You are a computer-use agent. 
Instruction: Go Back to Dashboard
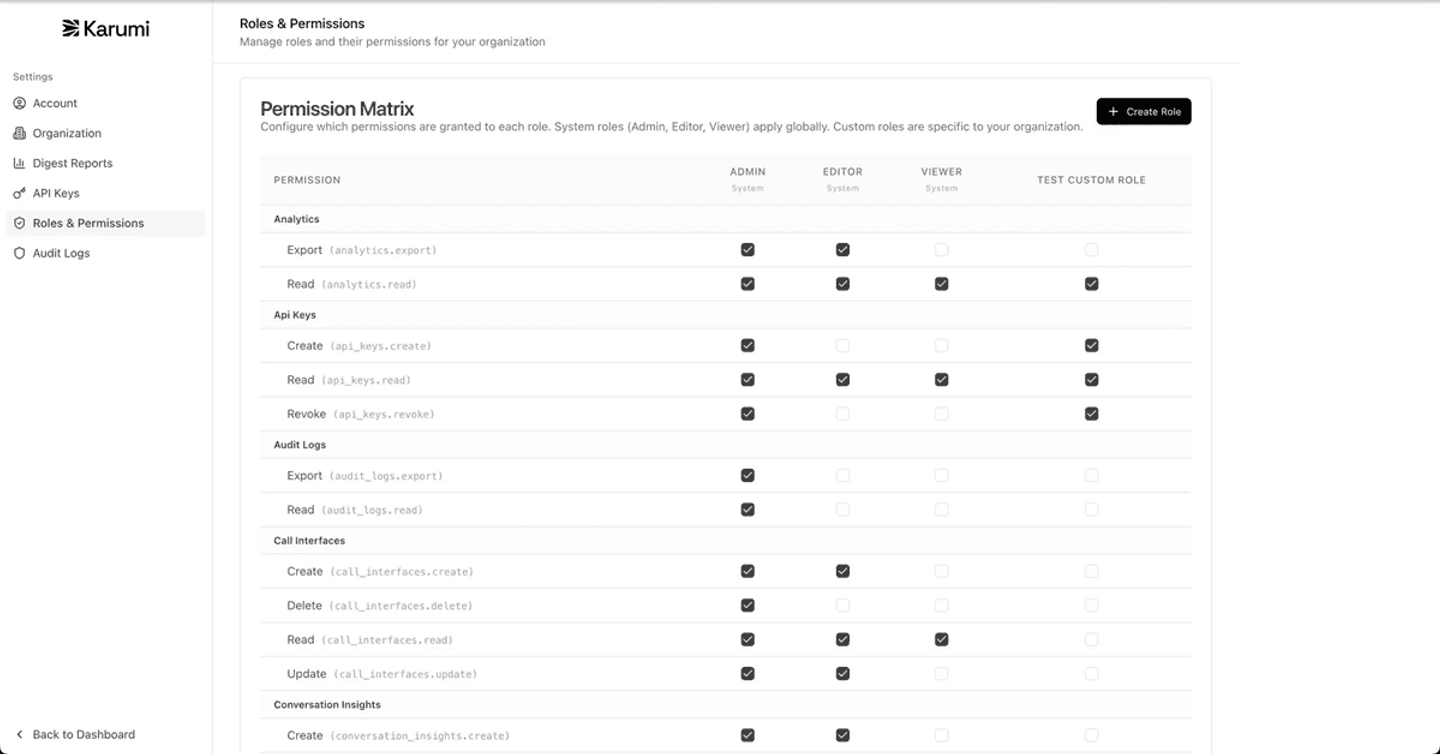75,734
